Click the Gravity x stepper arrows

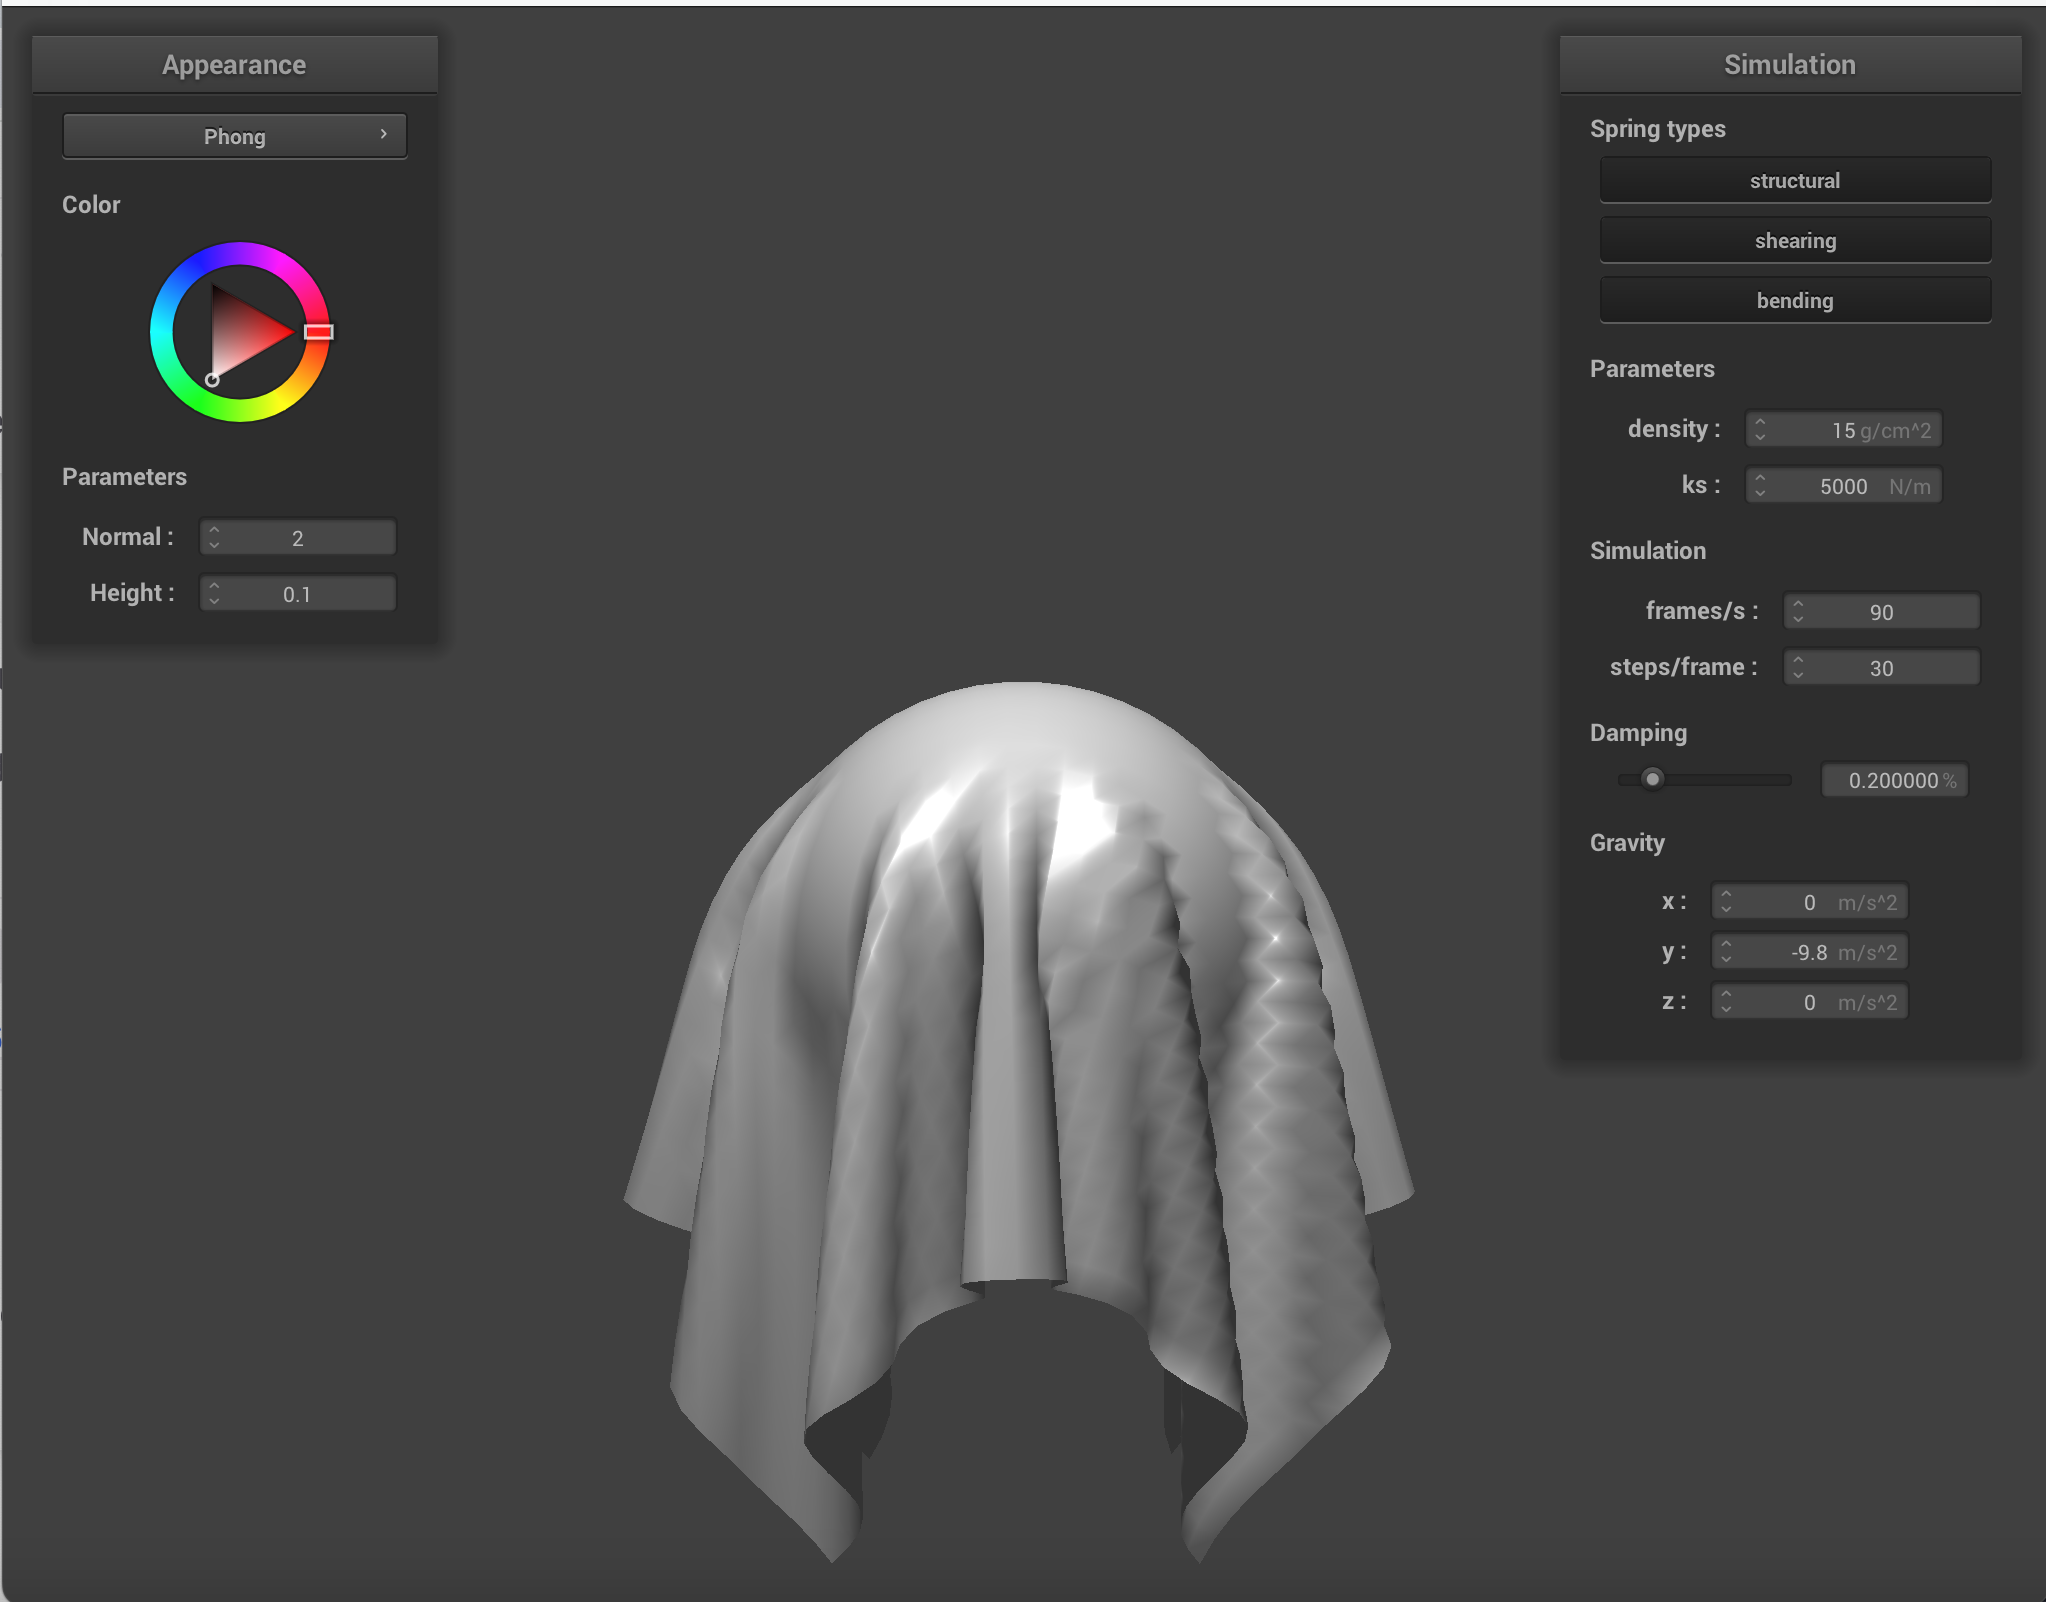[1726, 901]
